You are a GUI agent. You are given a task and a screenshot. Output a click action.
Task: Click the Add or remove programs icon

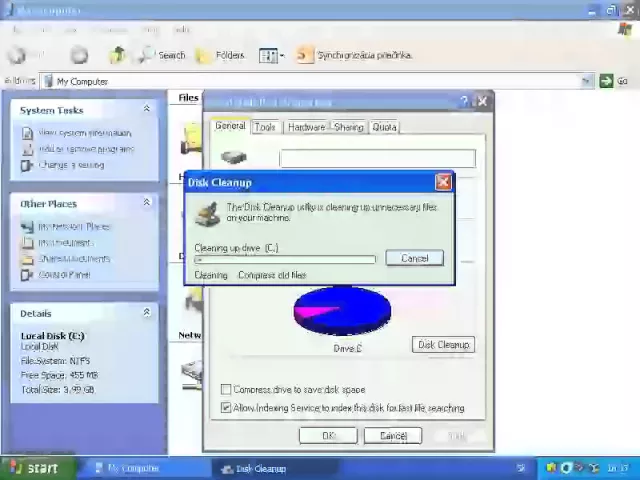coord(27,150)
